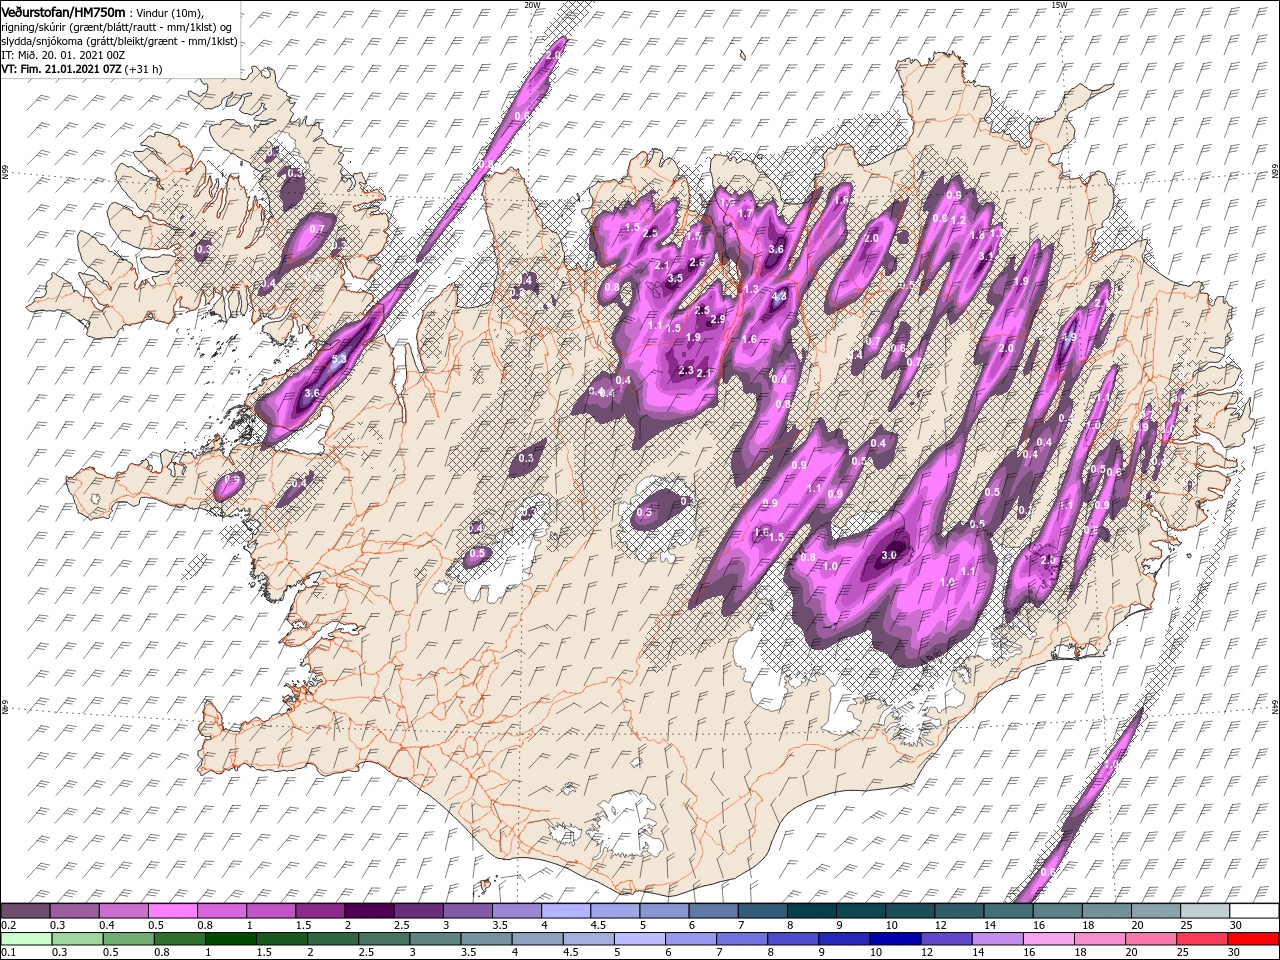This screenshot has width=1280, height=960.
Task: Pick the lower legend pale green 0.1 swatch
Action: tap(26, 938)
